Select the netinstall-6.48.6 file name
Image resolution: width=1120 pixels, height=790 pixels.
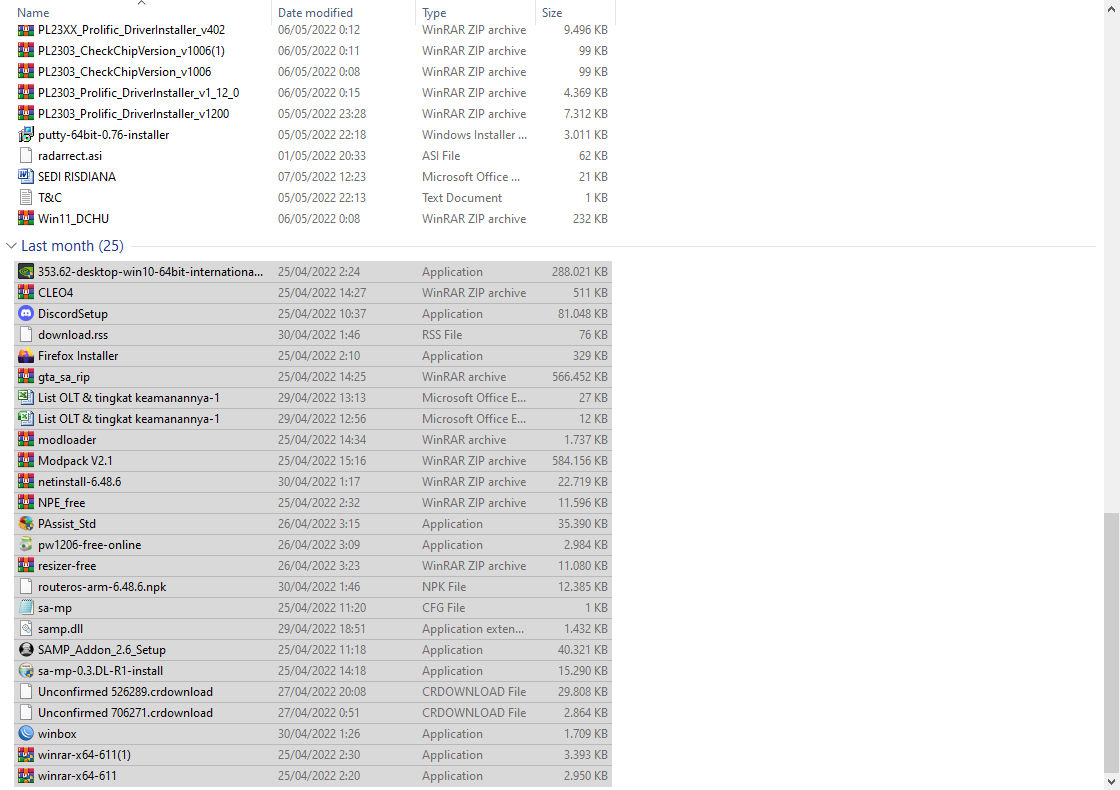click(79, 482)
